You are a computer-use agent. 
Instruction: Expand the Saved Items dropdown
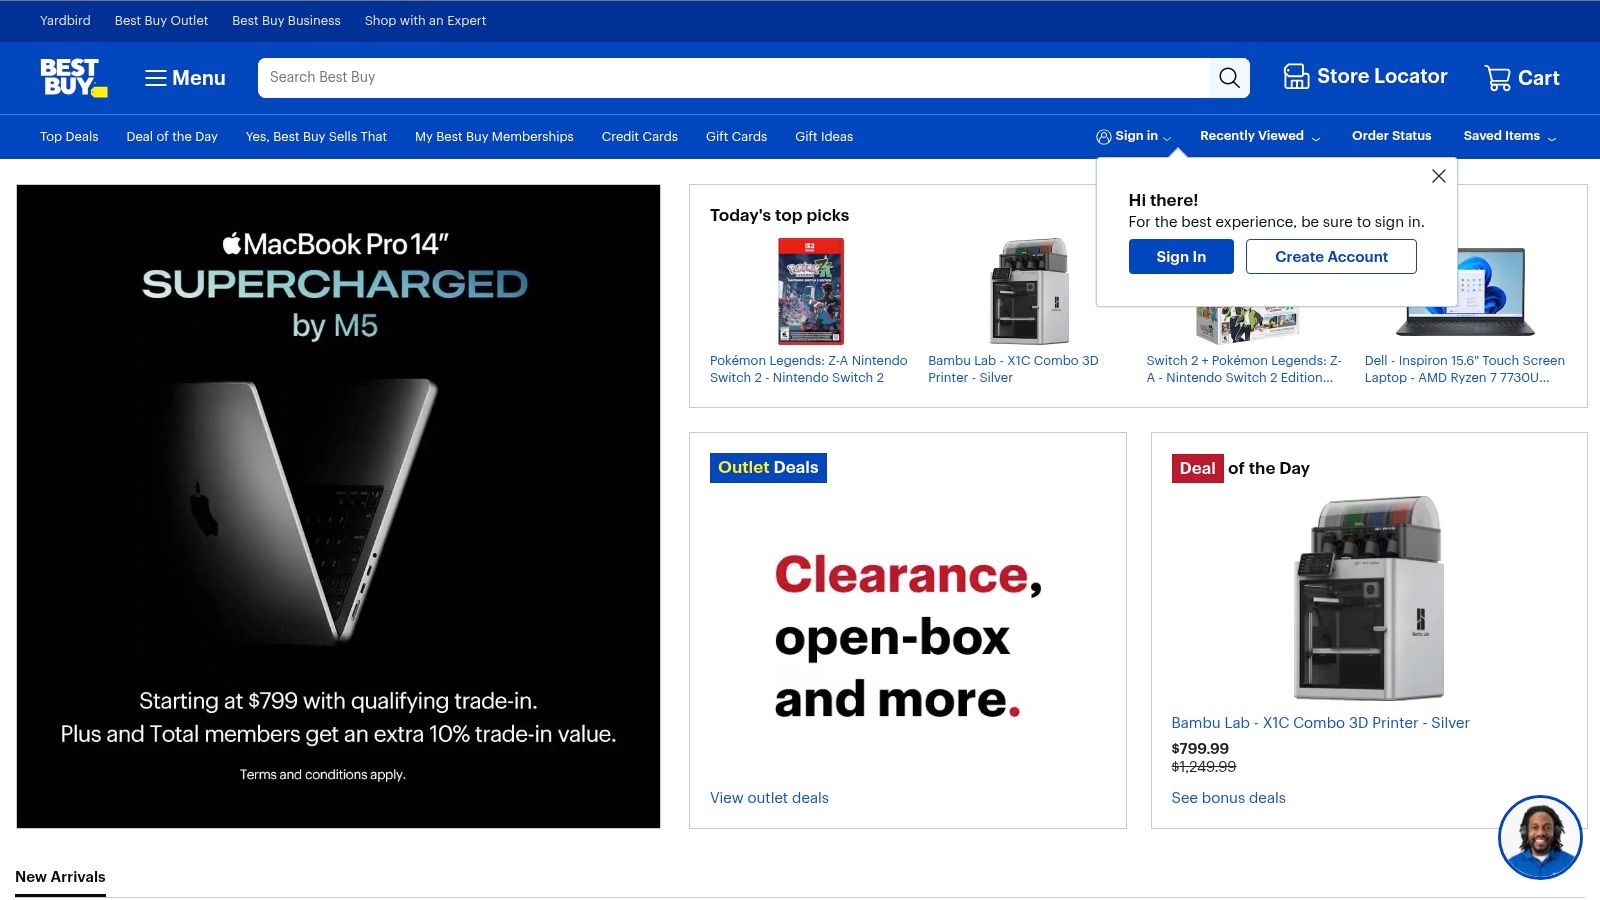pyautogui.click(x=1552, y=138)
